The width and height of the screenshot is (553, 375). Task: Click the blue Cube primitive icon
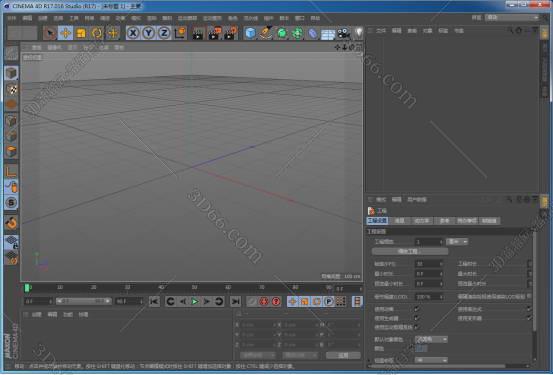click(250, 33)
